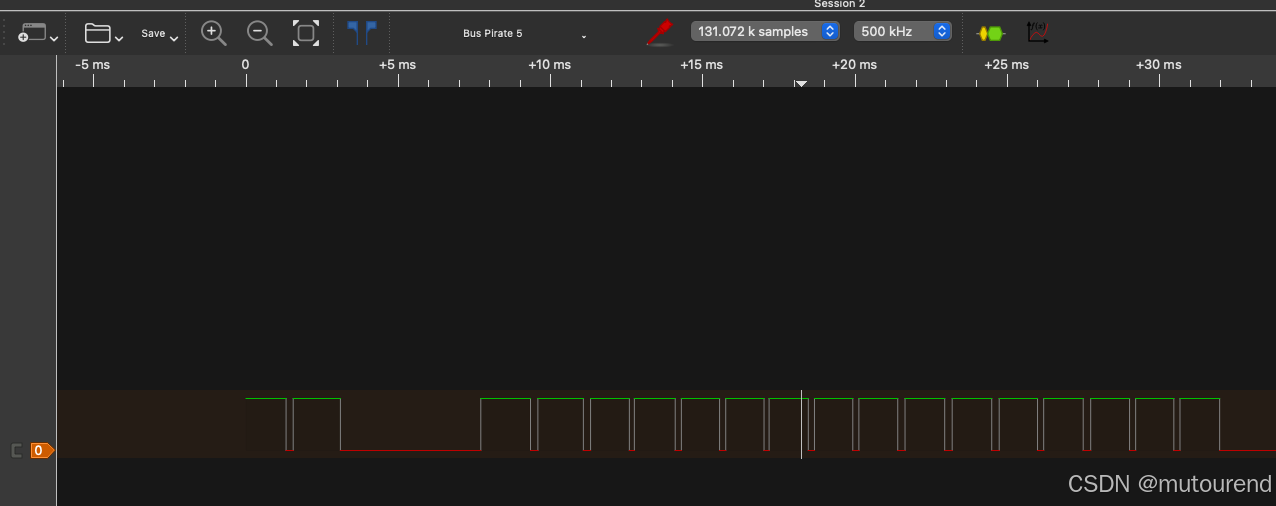Select the channel 0 orange label
This screenshot has height=506, width=1276.
(42, 451)
